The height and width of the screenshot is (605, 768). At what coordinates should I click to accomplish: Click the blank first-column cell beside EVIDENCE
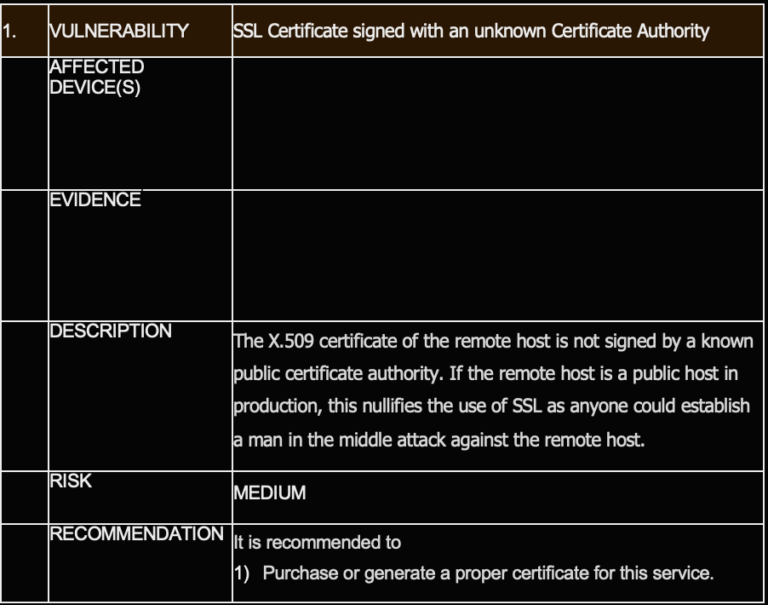24,254
